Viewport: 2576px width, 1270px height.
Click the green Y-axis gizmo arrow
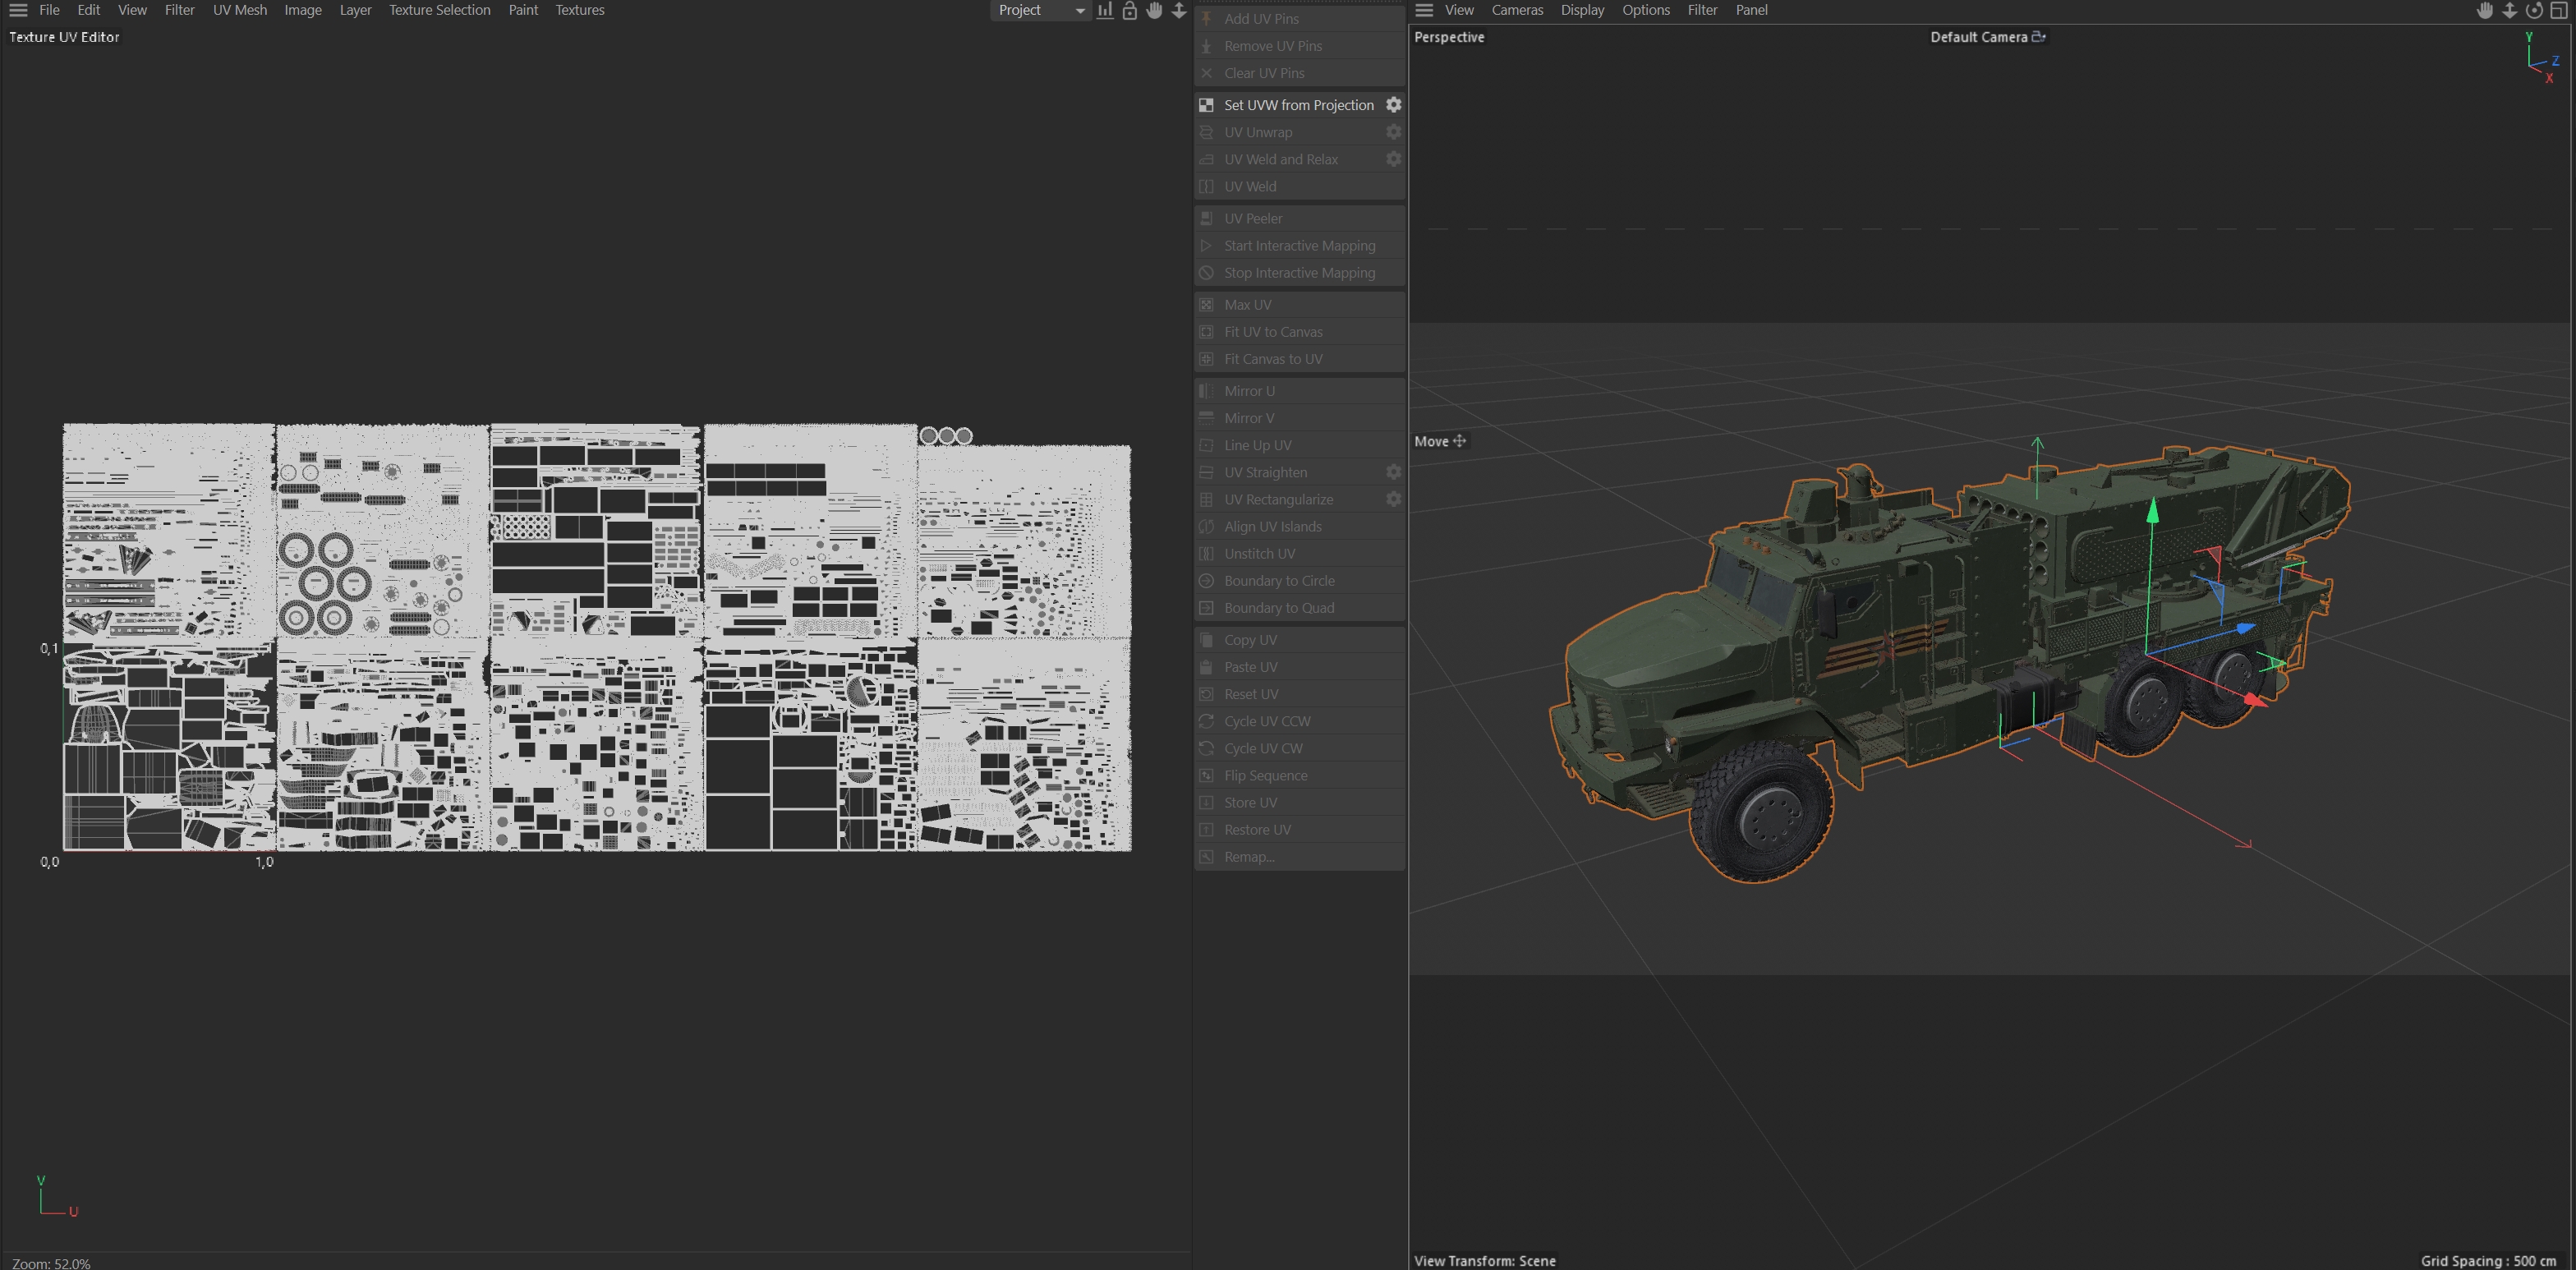click(x=2152, y=510)
